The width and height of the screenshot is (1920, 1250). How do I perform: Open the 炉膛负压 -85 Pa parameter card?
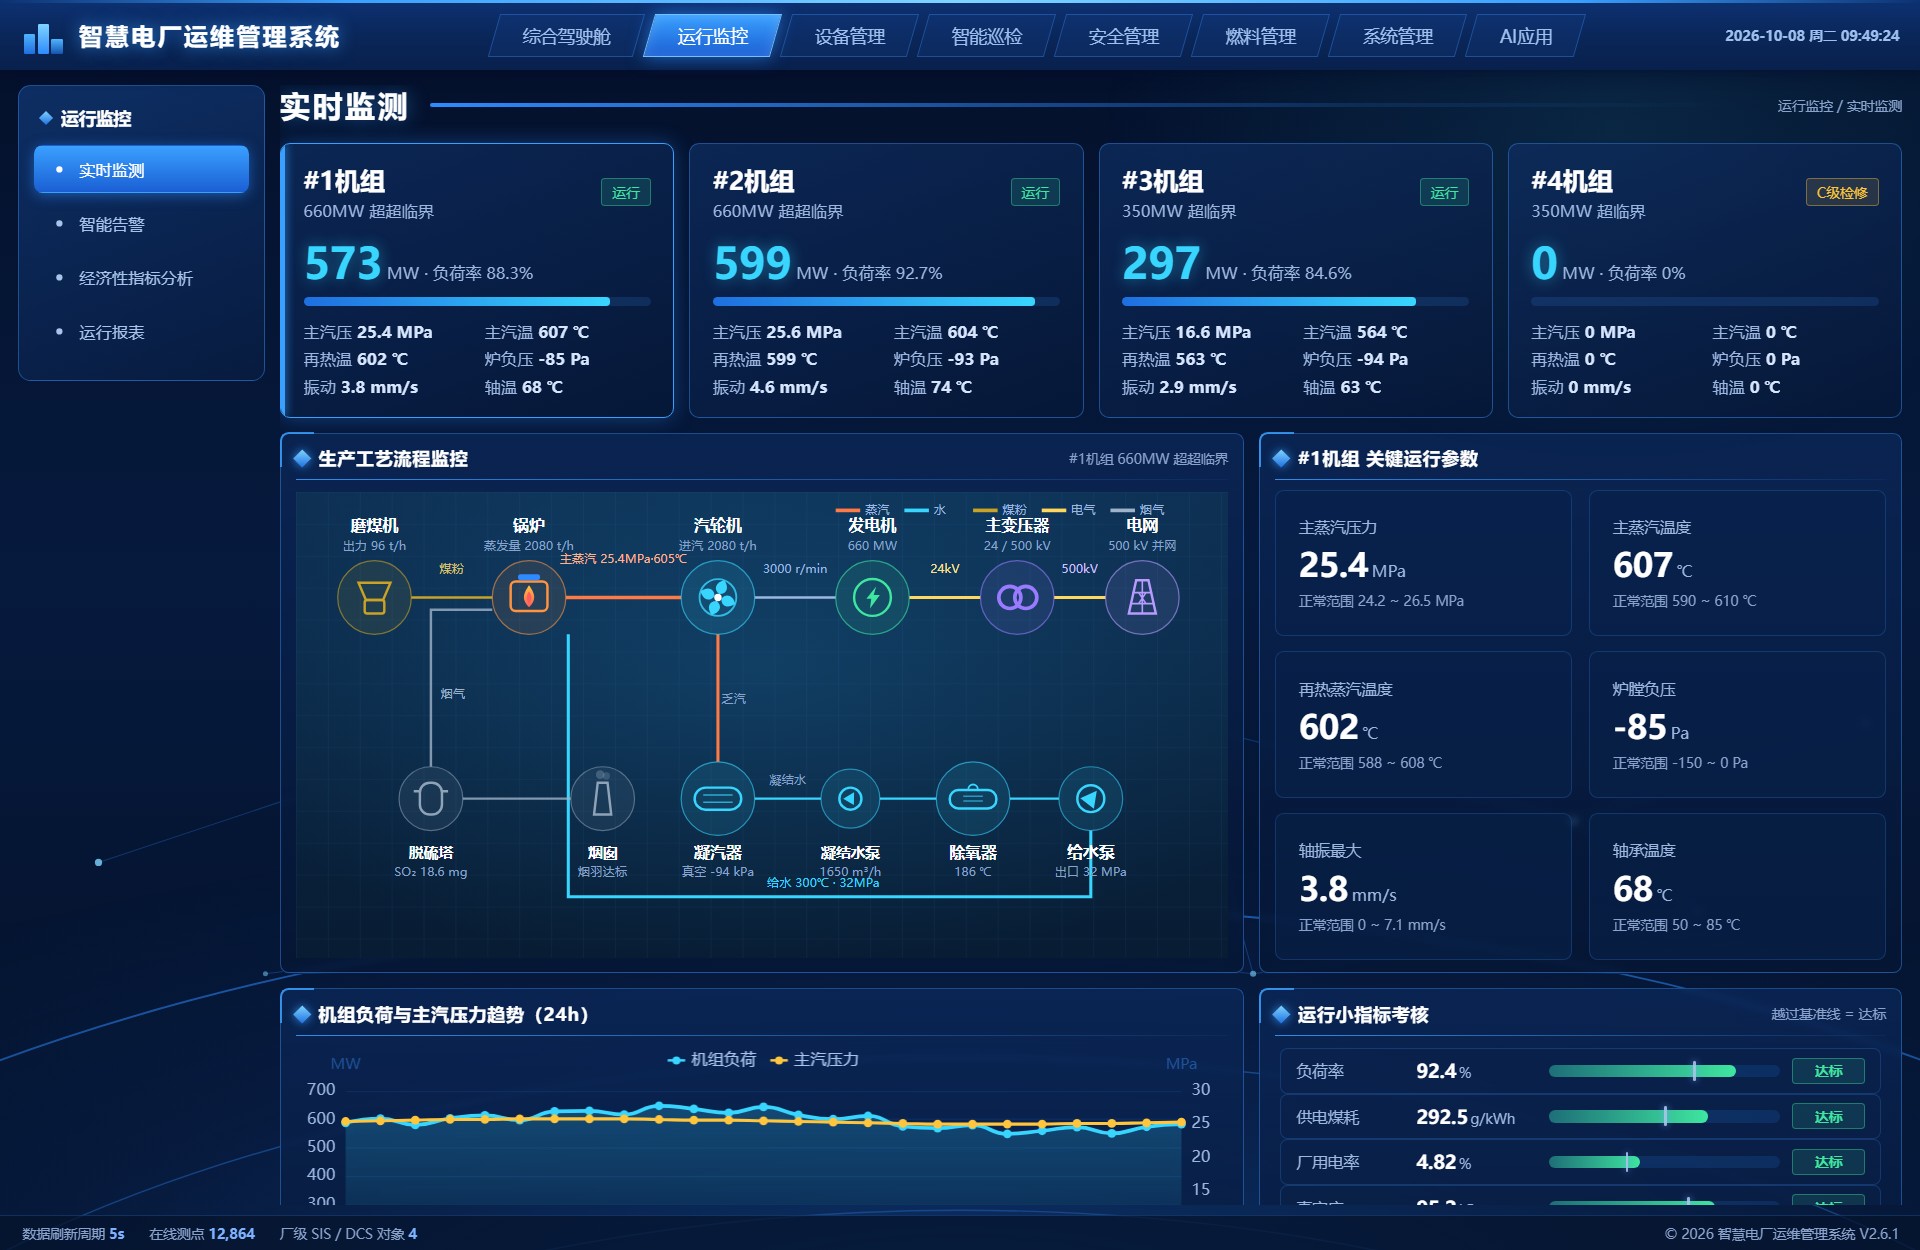tap(1737, 725)
